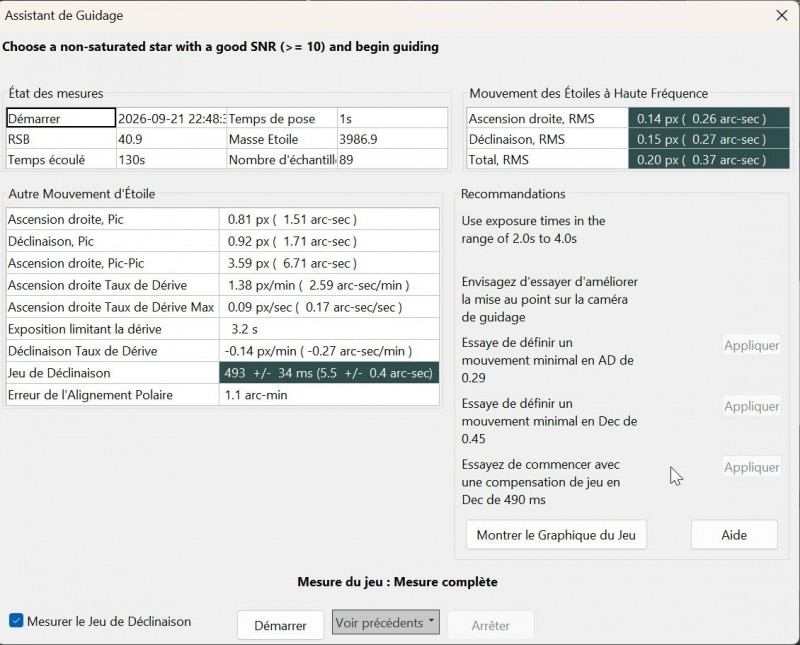Click the Arrêter button

[490, 625]
